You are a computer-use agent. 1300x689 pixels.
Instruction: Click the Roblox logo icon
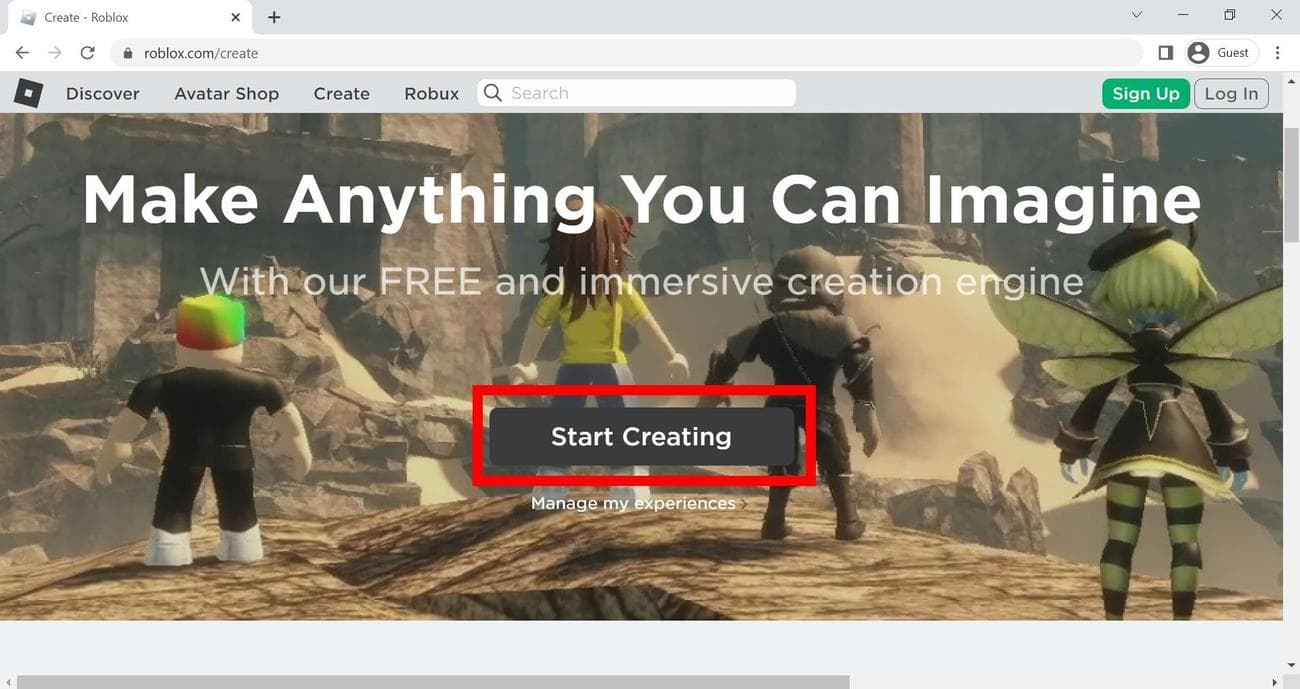click(x=27, y=93)
